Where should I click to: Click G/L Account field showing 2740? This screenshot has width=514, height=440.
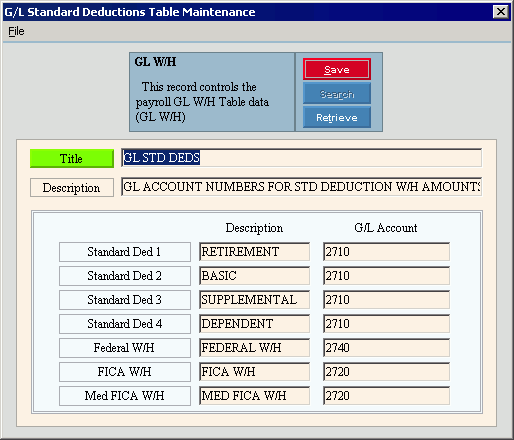pyautogui.click(x=386, y=348)
